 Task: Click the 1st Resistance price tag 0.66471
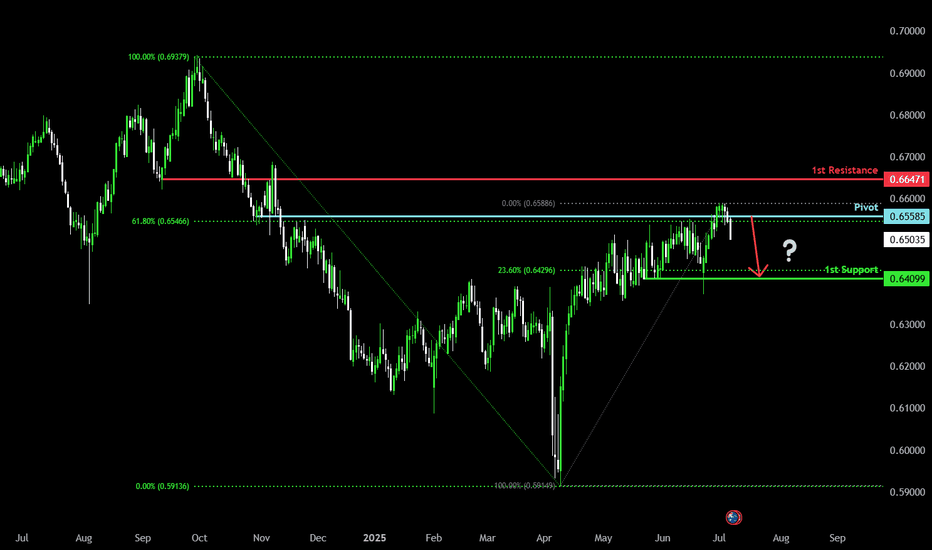click(906, 179)
